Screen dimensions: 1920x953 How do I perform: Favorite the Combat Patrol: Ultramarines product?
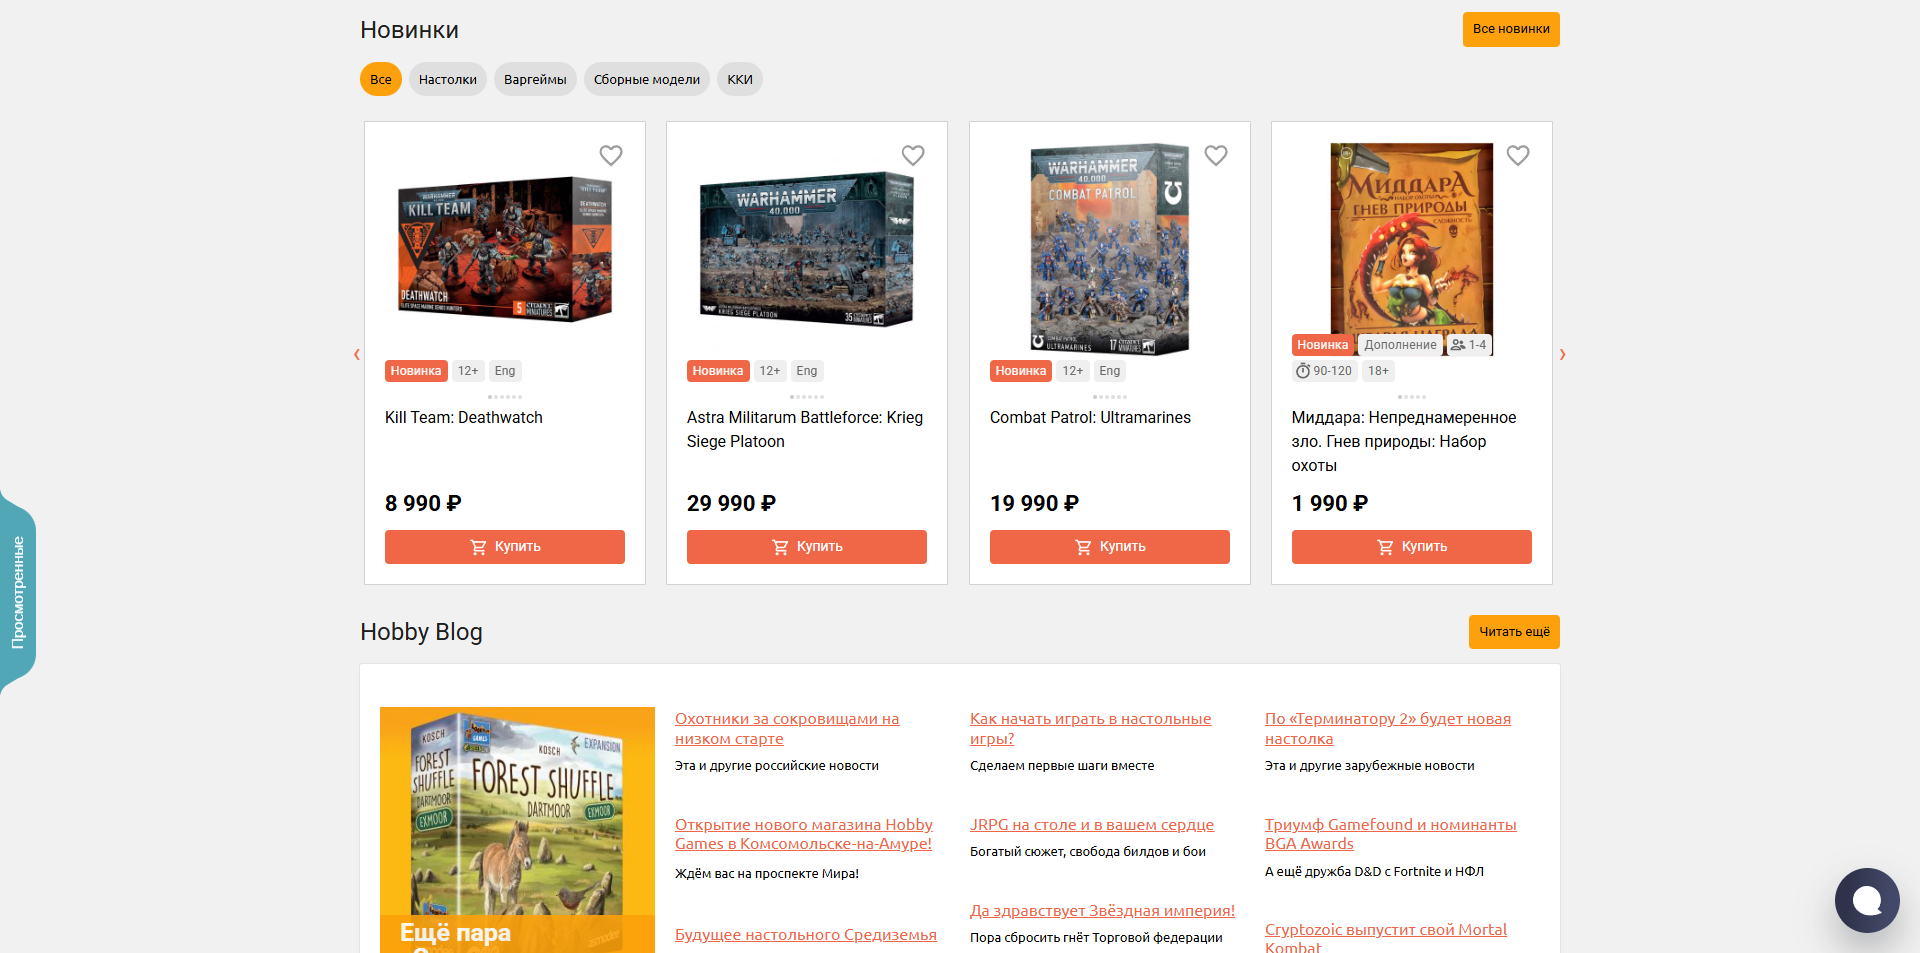click(1216, 155)
